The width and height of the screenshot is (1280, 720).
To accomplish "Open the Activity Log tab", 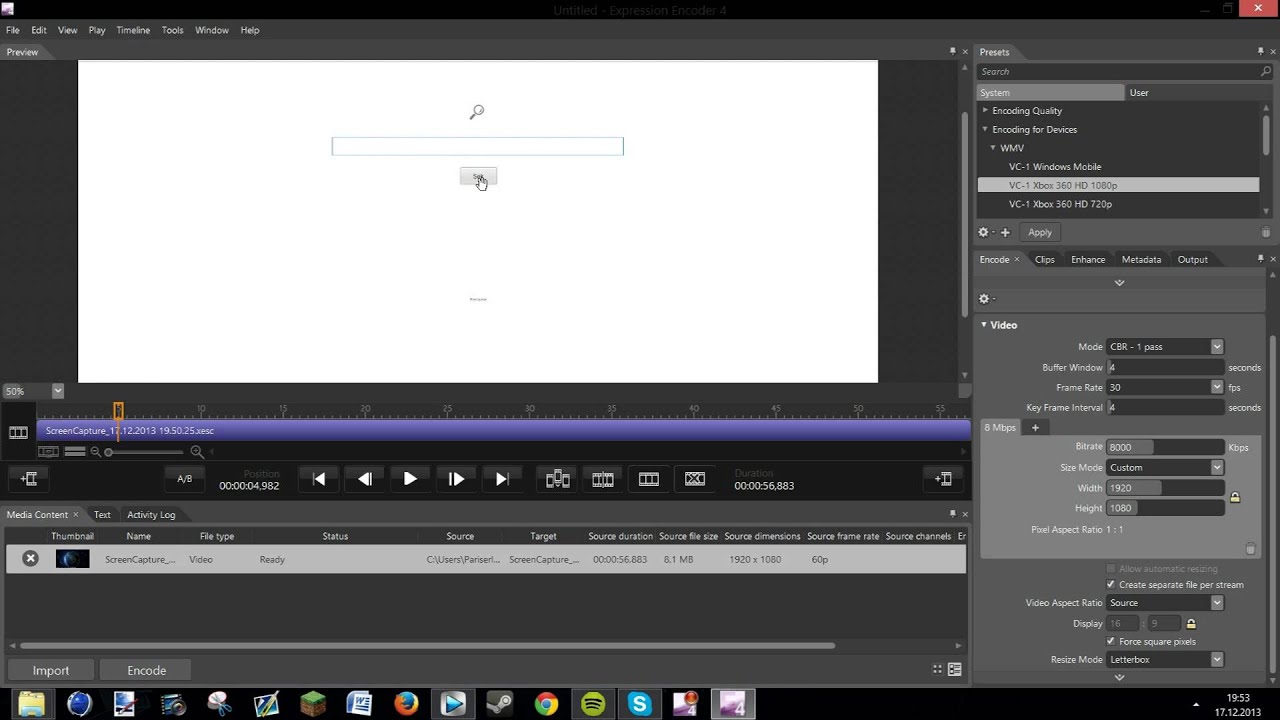I will click(151, 514).
